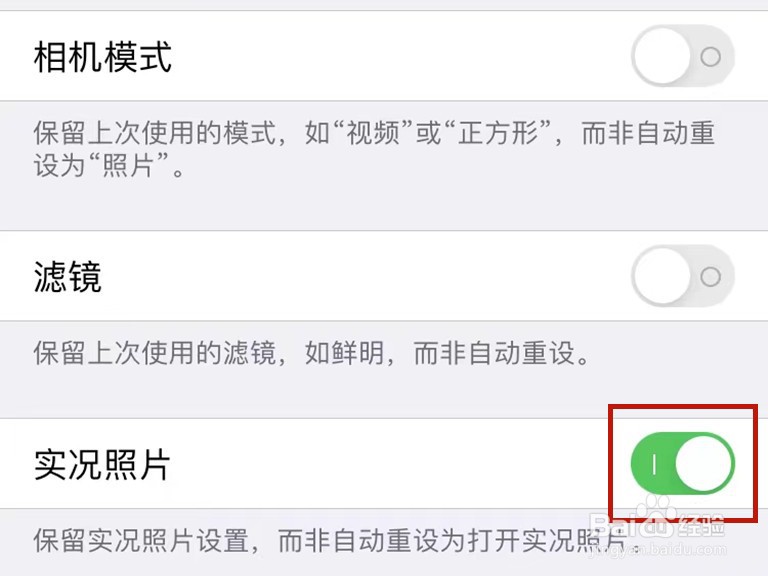Click the white knob of 滤镜 switch
This screenshot has width=768, height=576.
(x=662, y=276)
